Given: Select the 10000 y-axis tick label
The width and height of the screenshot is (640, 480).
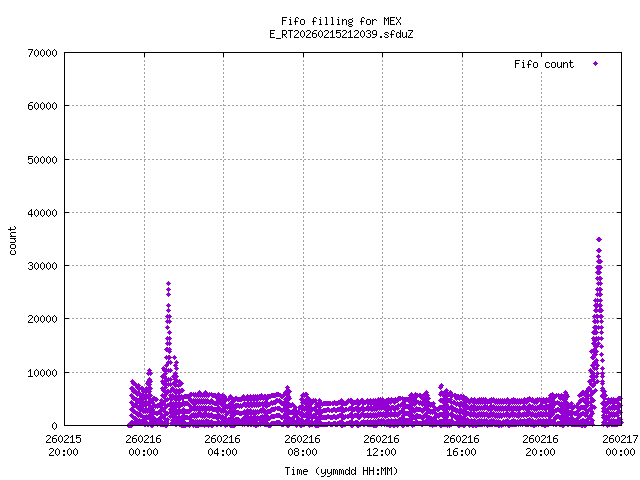Looking at the screenshot, I should point(40,372).
